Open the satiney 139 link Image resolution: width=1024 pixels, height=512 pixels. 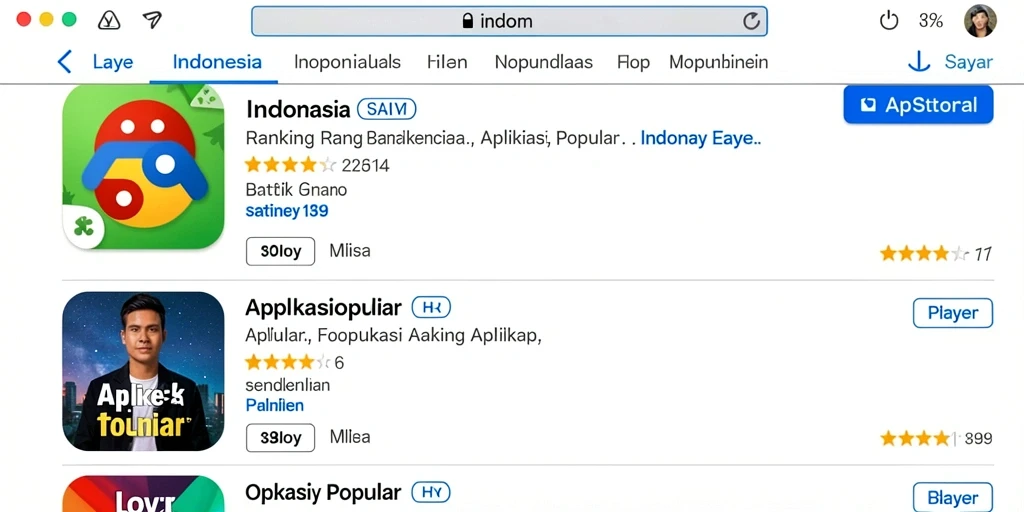pos(287,211)
